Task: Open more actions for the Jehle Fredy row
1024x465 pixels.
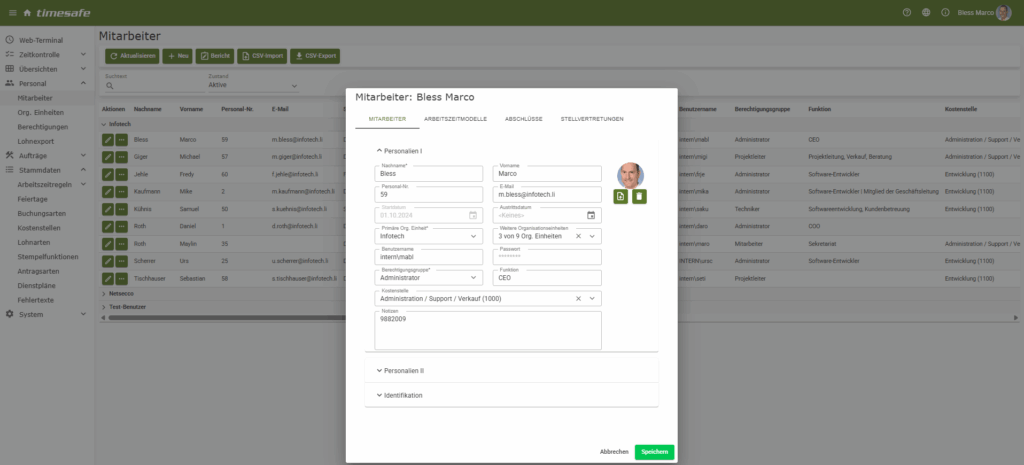Action: coord(121,174)
